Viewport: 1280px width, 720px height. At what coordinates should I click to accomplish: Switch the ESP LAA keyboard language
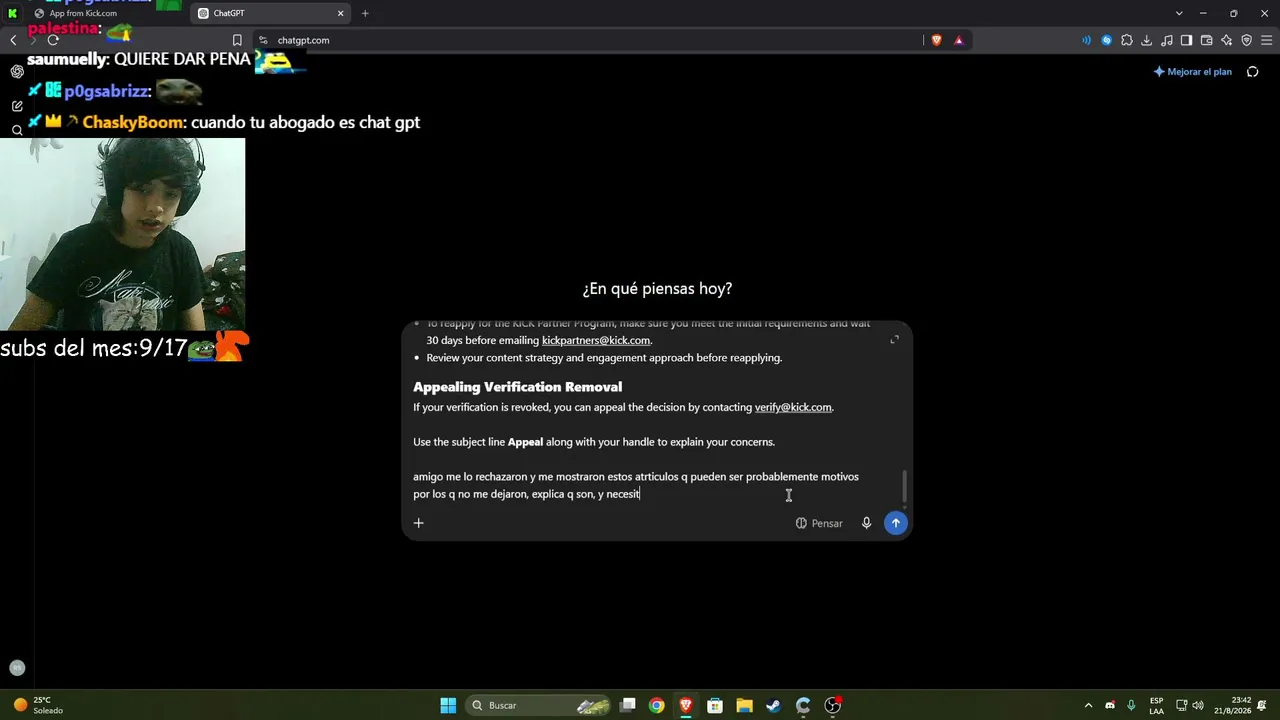click(1156, 705)
